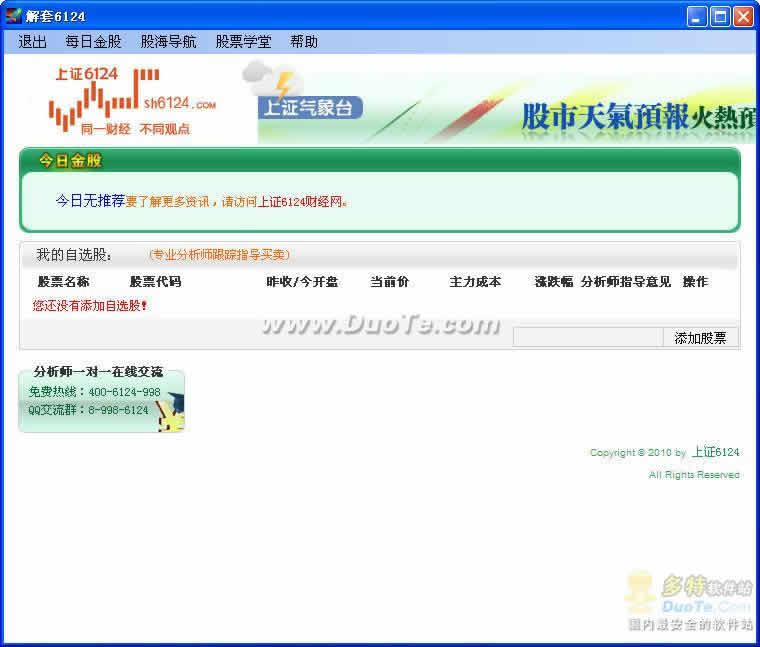
Task: Click the 解套6124 title bar app icon
Action: (x=14, y=16)
